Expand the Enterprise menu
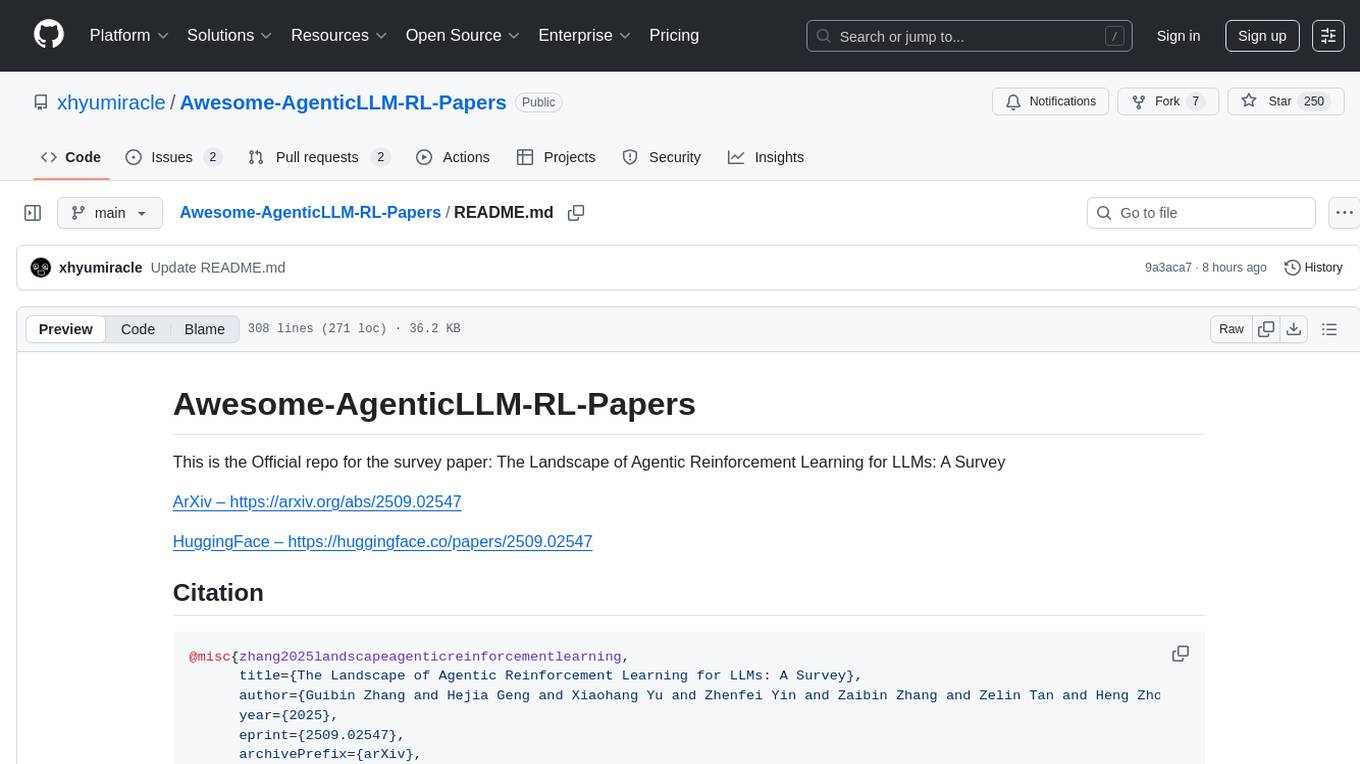This screenshot has width=1360, height=764. point(584,35)
